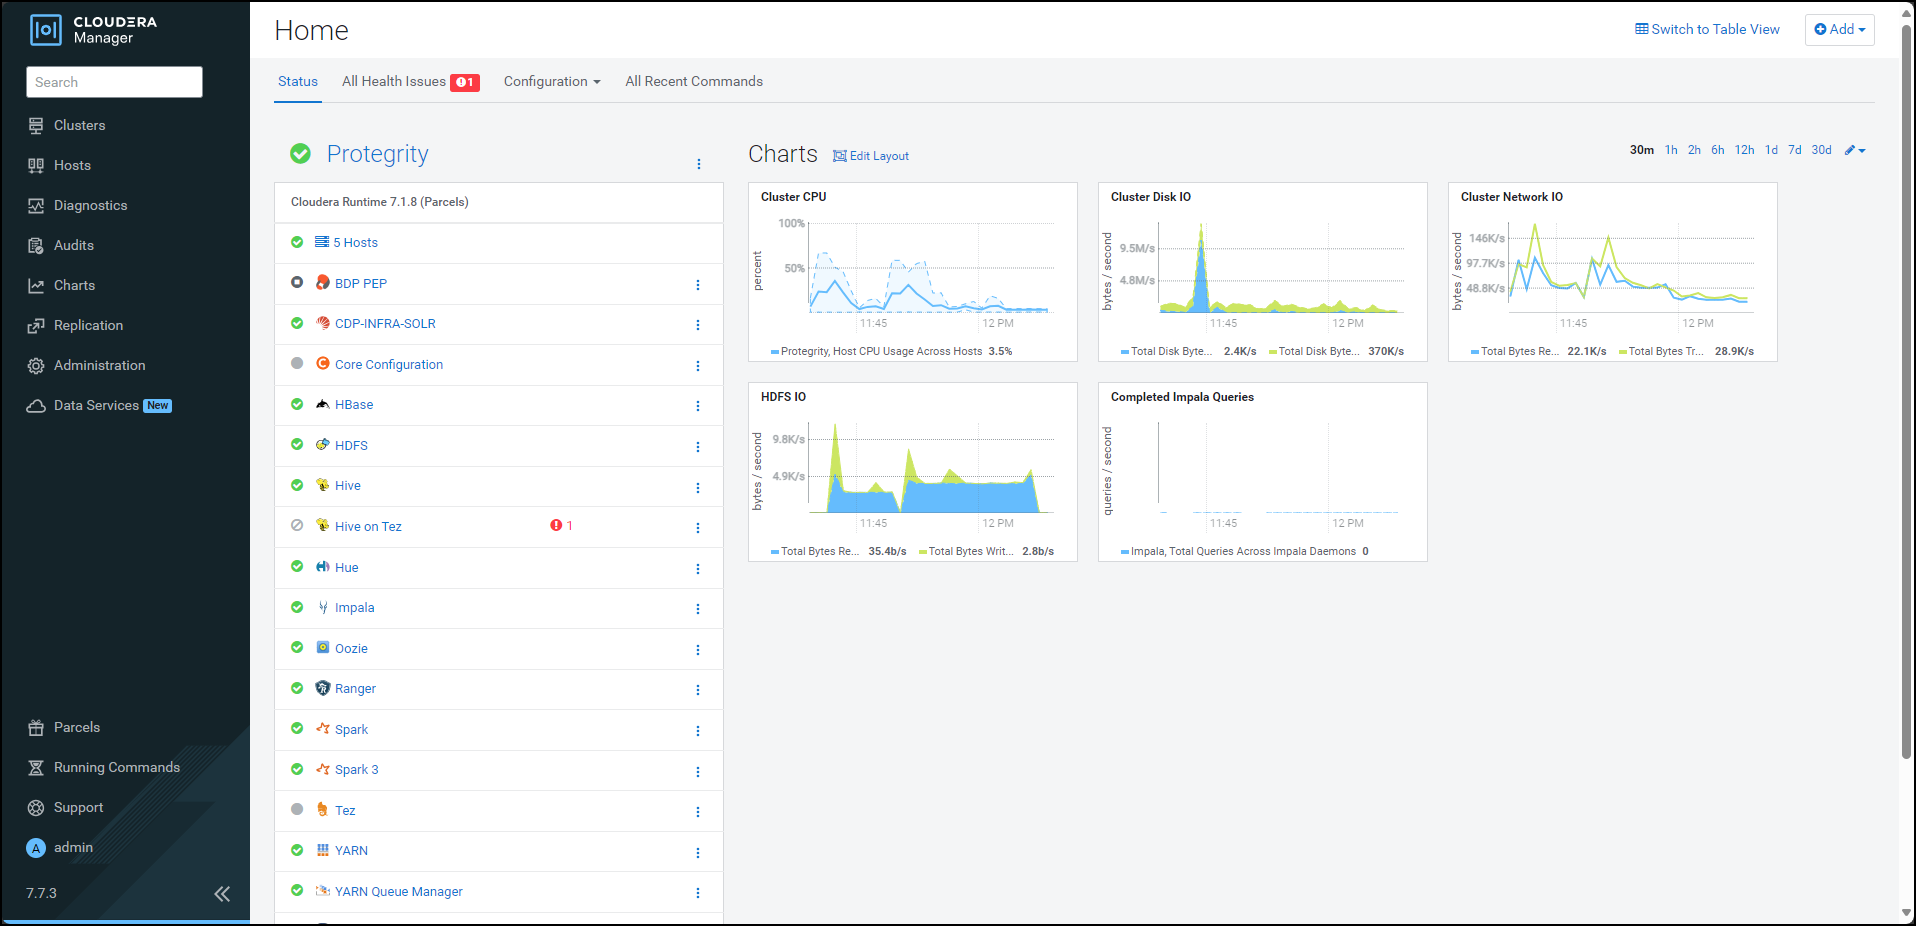Open Parcels gift box icon
1916x926 pixels.
point(36,728)
